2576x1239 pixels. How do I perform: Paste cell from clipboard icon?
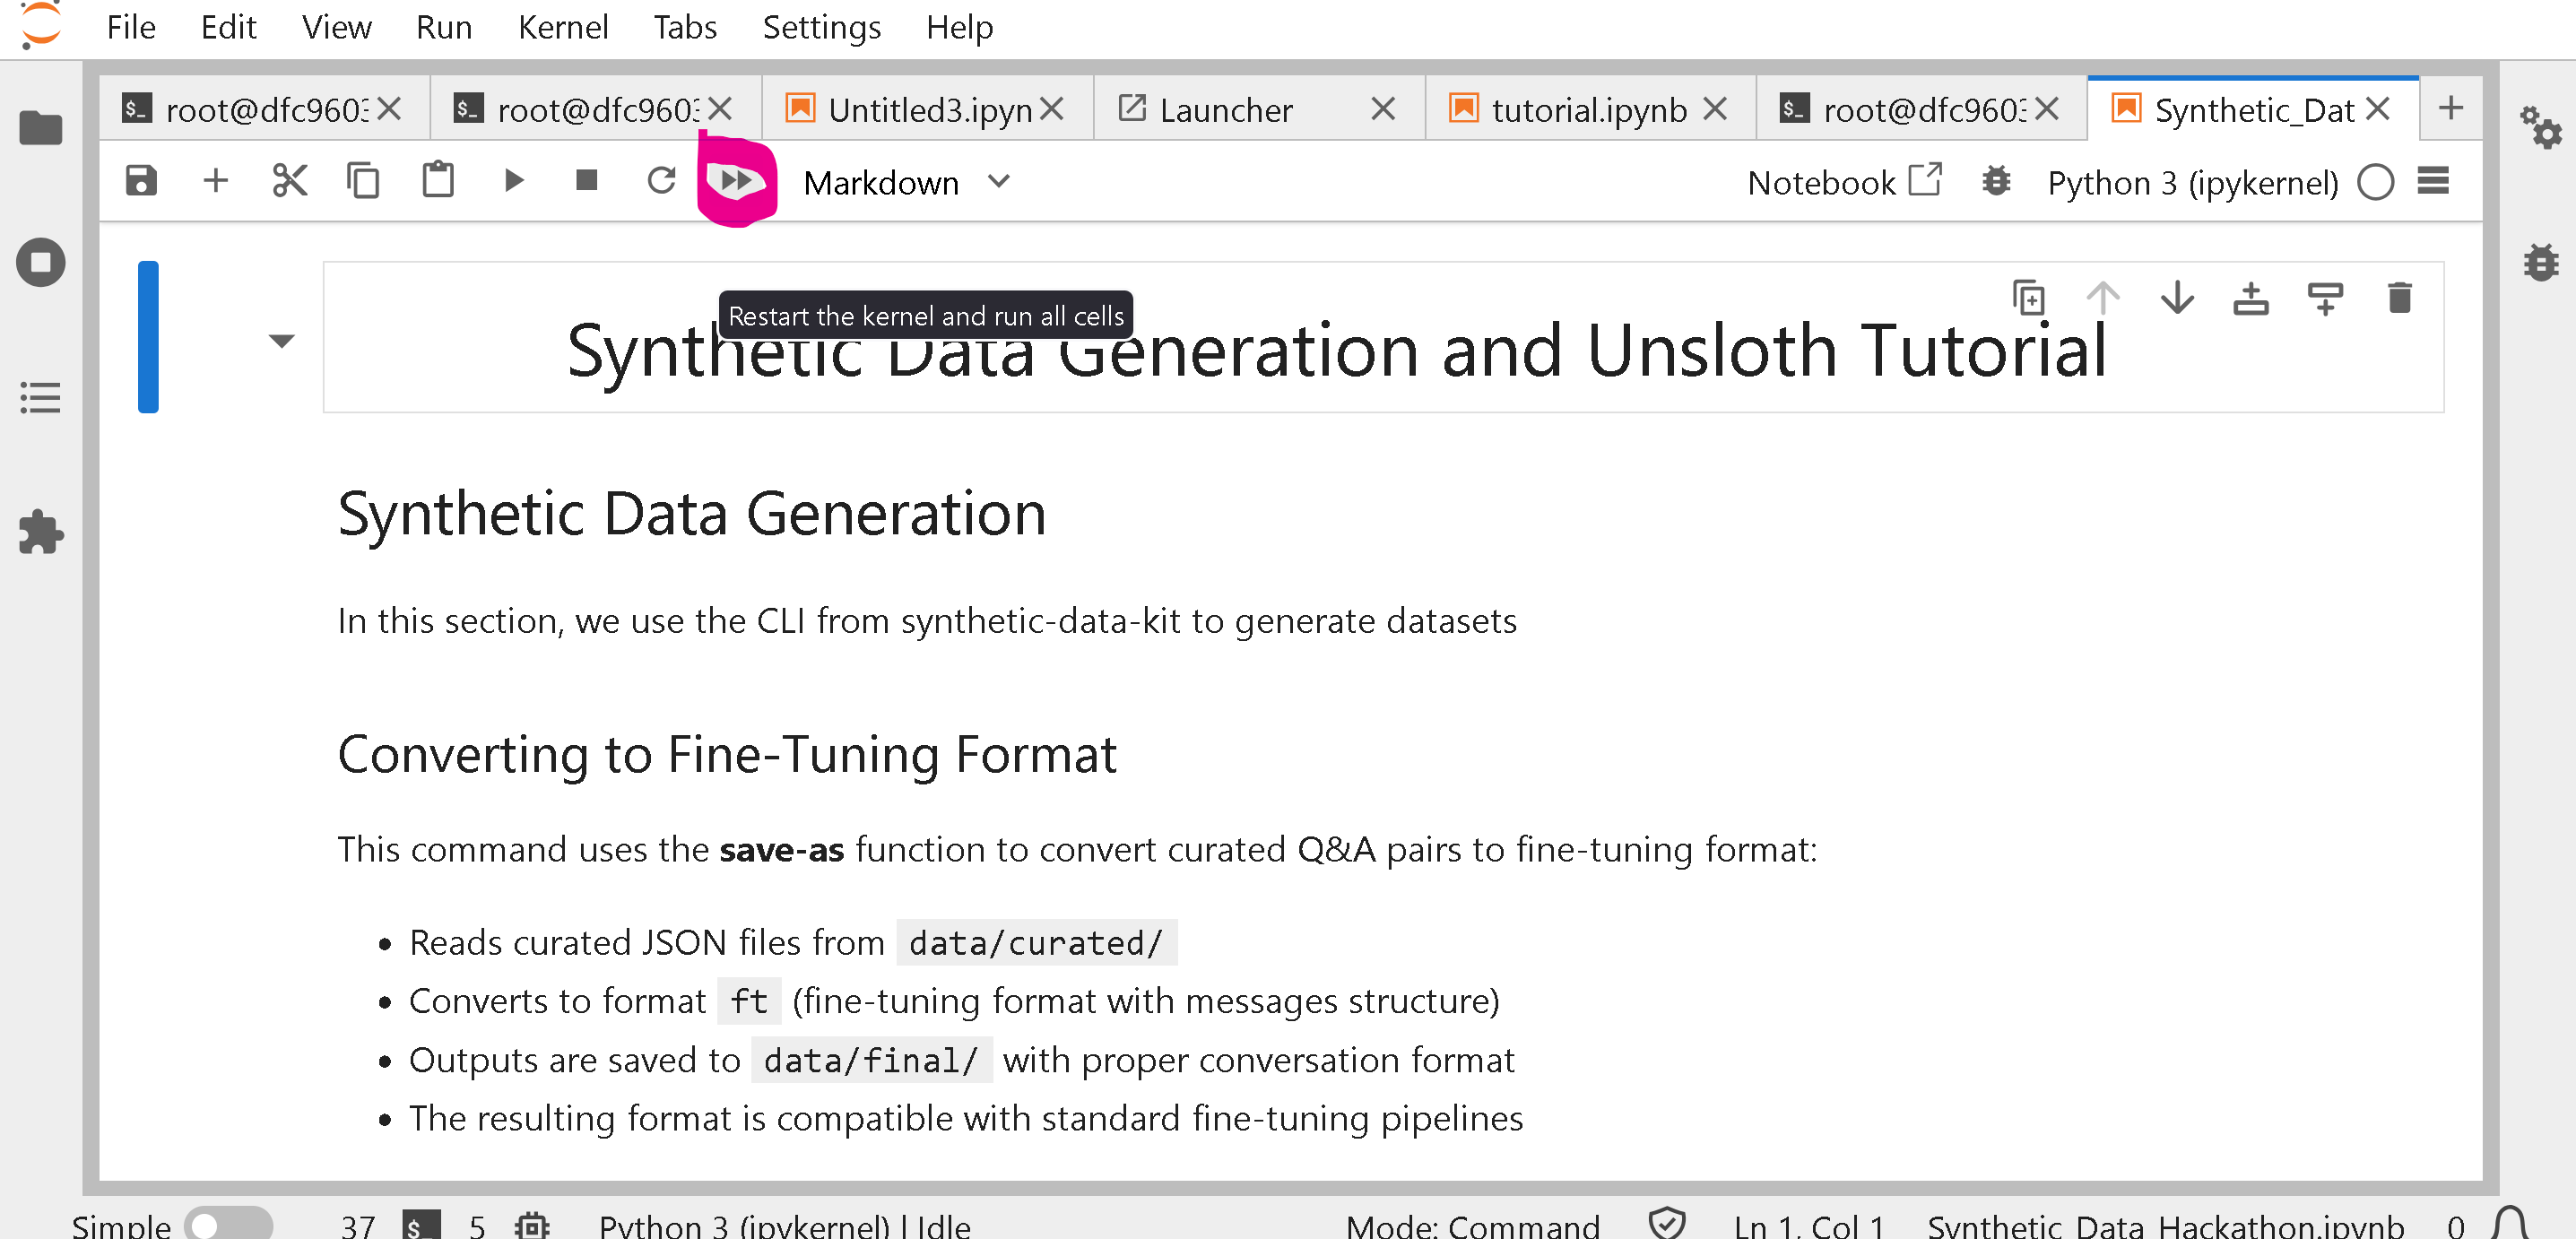(x=437, y=181)
